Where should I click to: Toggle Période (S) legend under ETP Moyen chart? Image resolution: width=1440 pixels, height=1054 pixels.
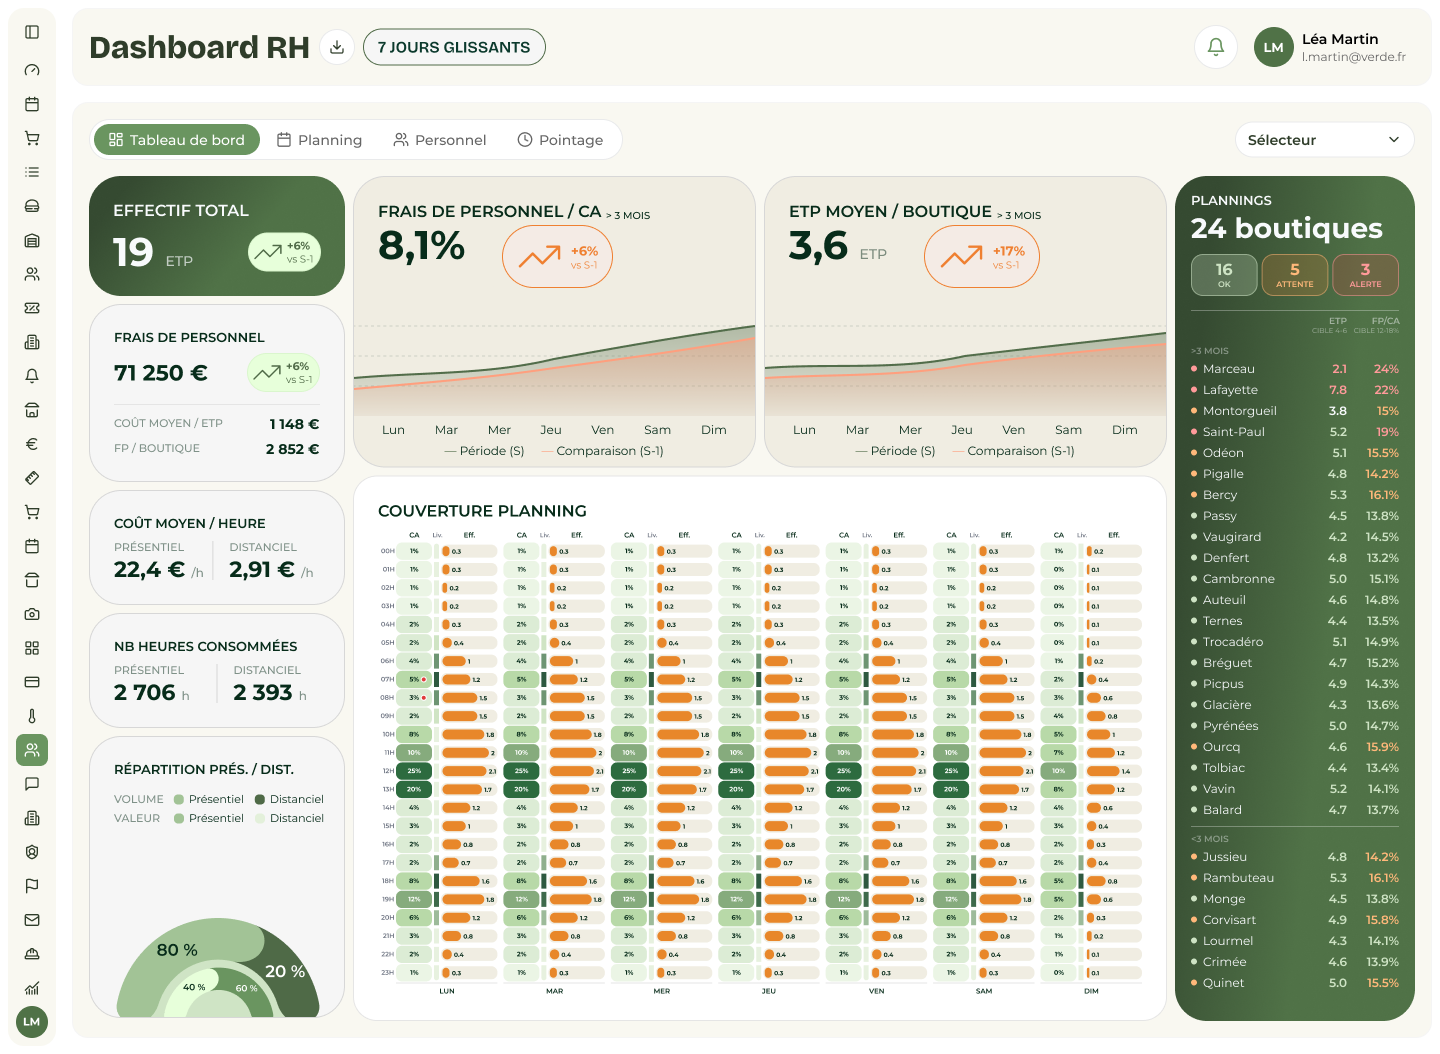pos(895,451)
